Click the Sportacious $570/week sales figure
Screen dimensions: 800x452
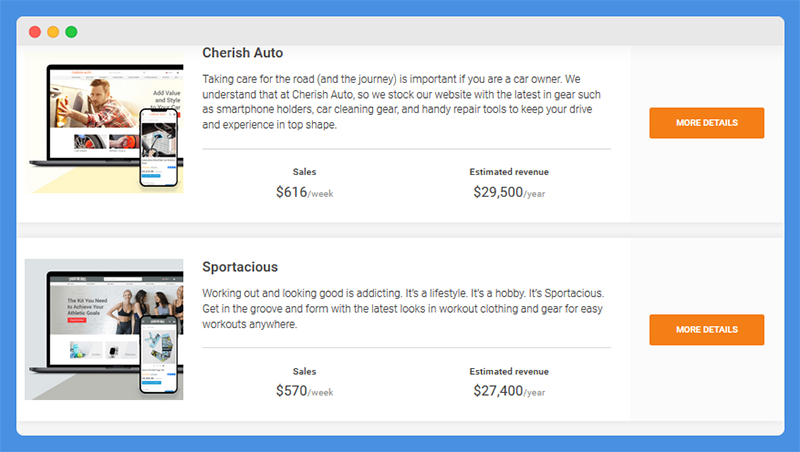point(305,391)
